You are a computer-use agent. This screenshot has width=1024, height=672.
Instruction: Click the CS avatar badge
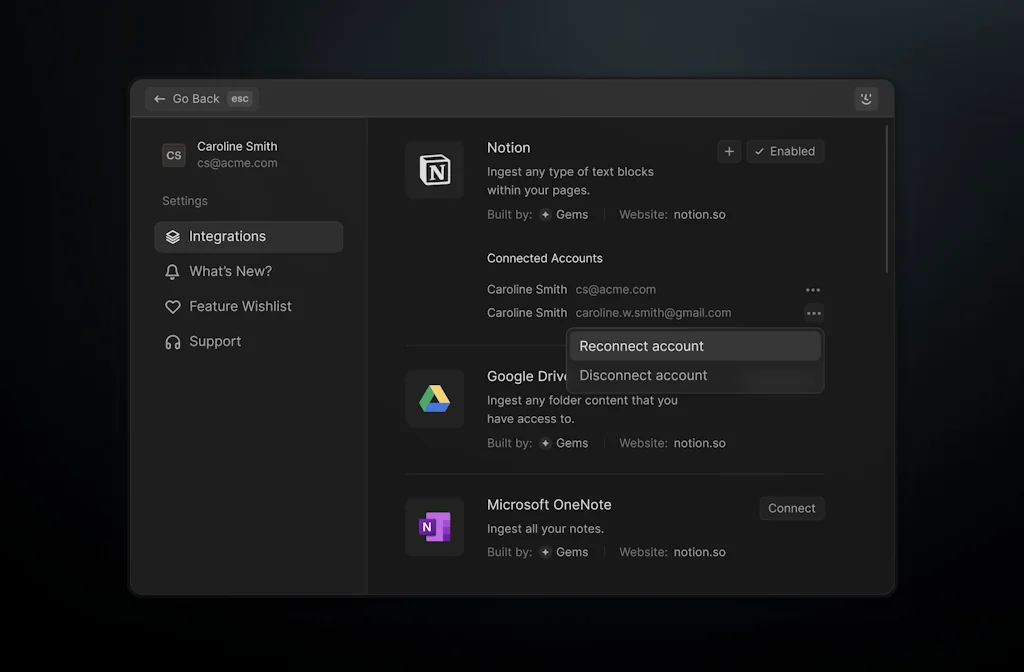(x=174, y=155)
